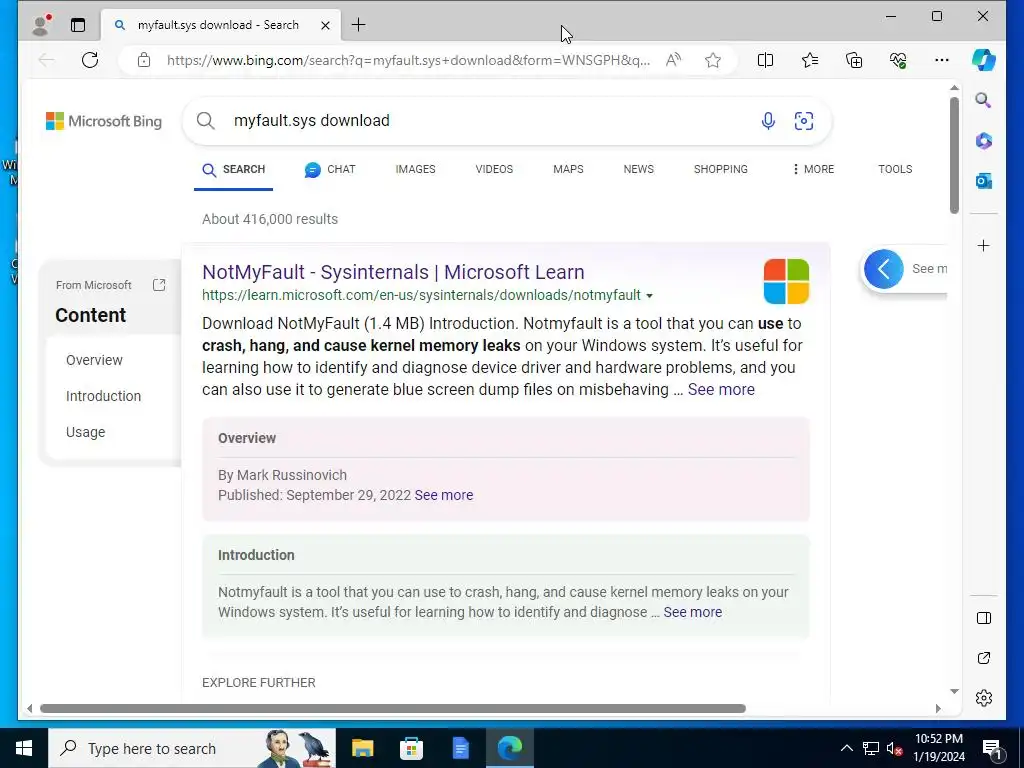The image size is (1024, 768).
Task: Jump to Introduction in Content panel
Action: [x=103, y=396]
